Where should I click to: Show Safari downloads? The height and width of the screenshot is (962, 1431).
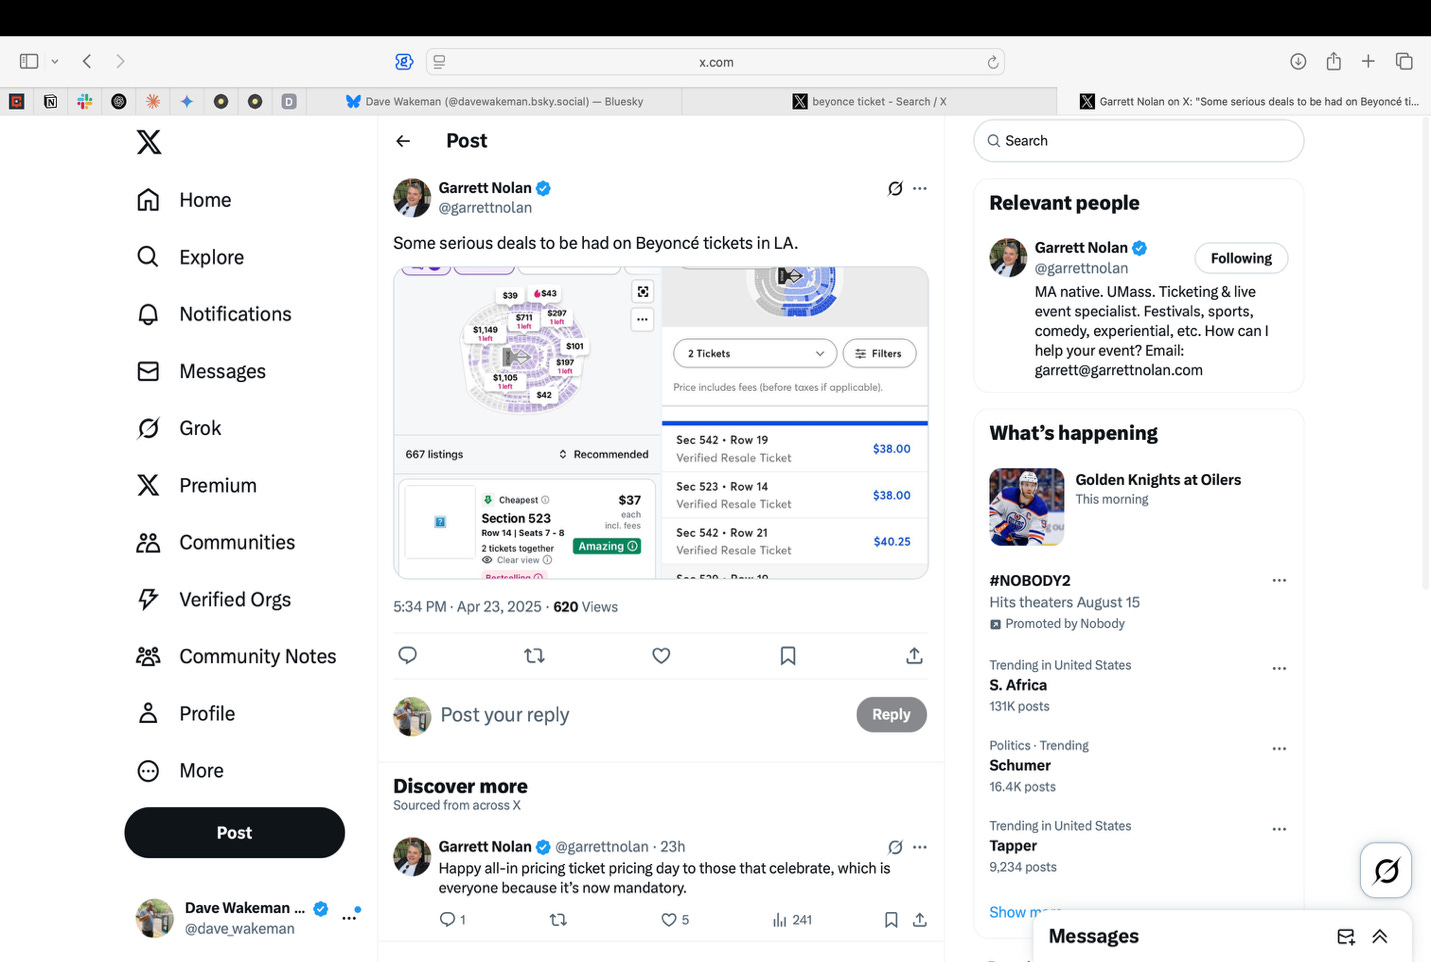pyautogui.click(x=1298, y=61)
